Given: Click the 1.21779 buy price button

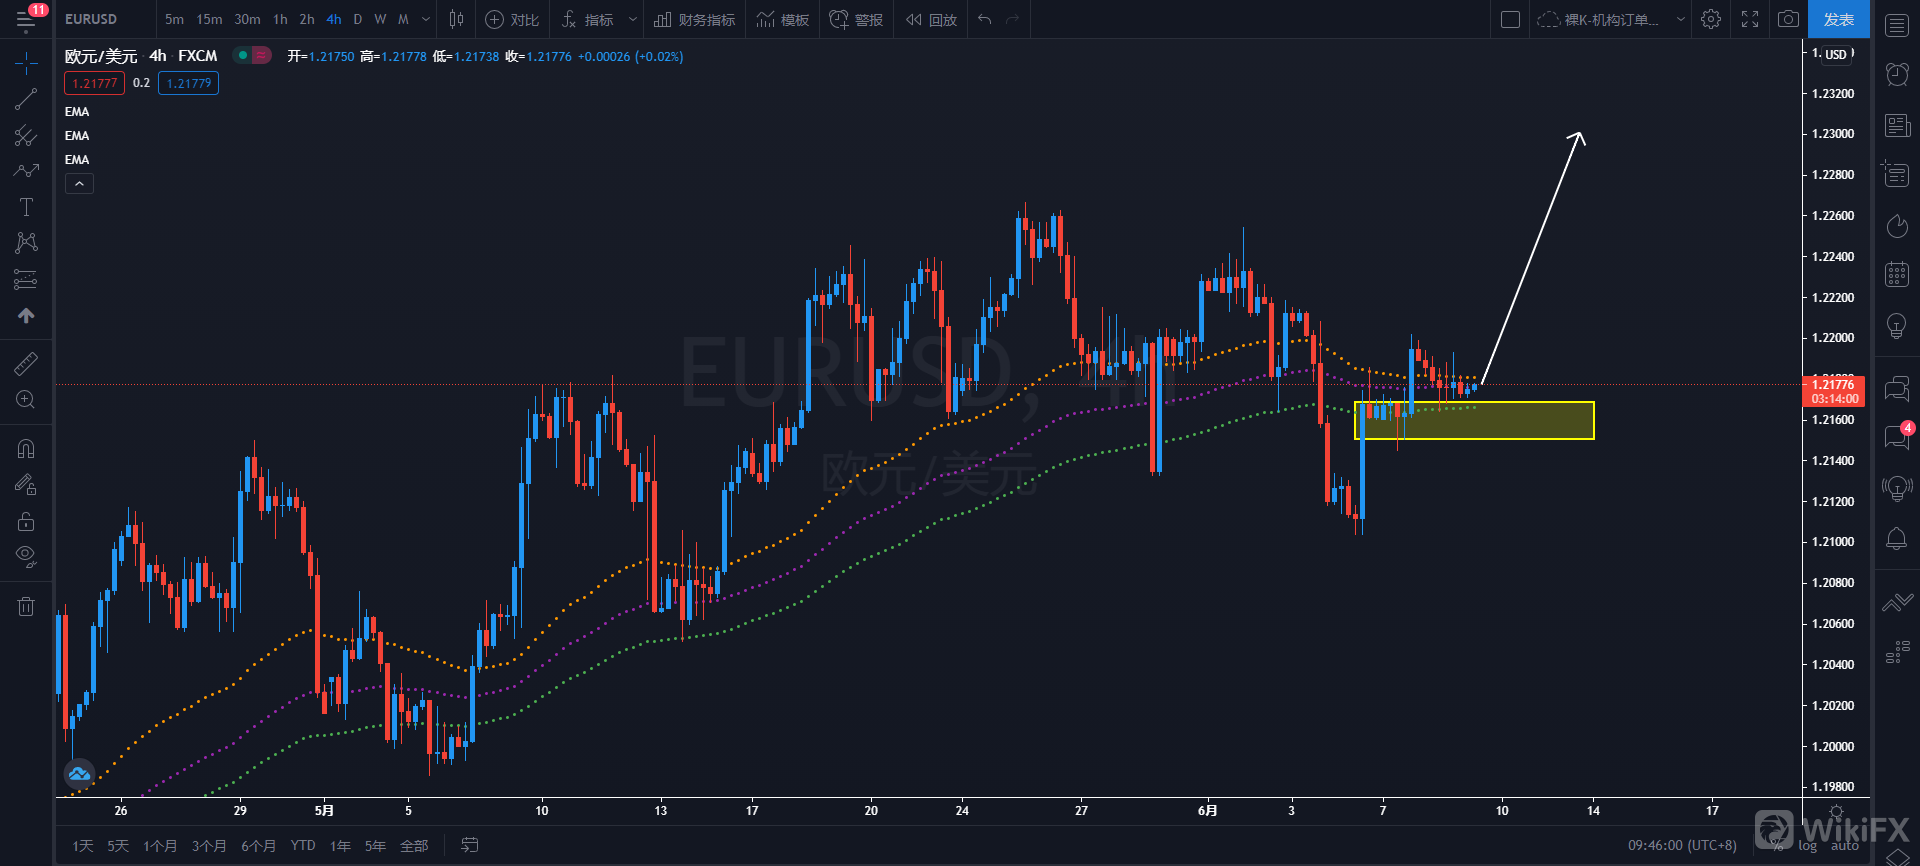Looking at the screenshot, I should point(189,83).
